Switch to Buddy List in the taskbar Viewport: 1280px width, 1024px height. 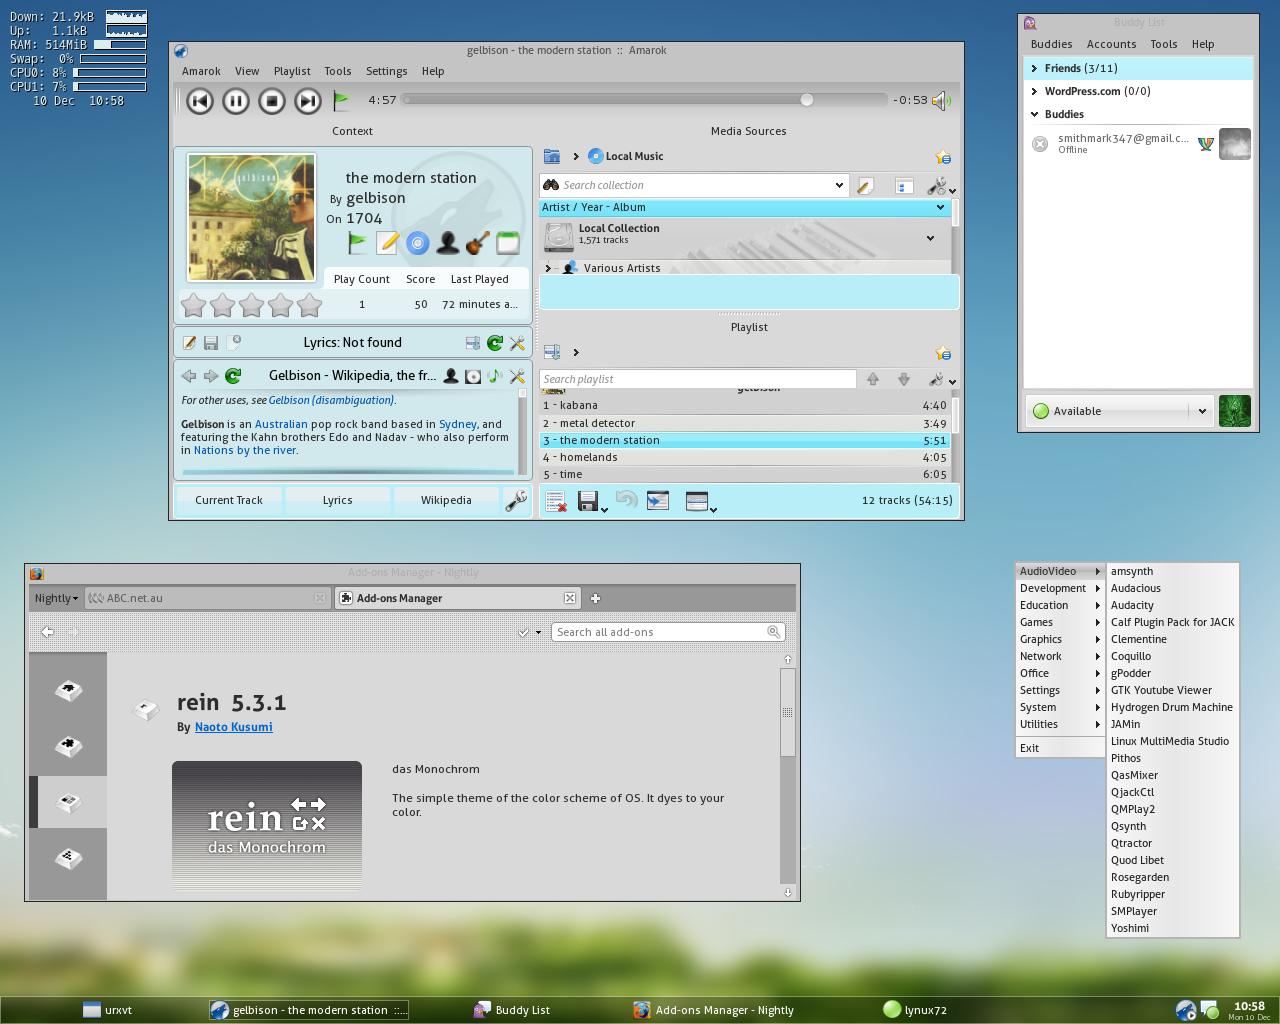click(512, 1010)
